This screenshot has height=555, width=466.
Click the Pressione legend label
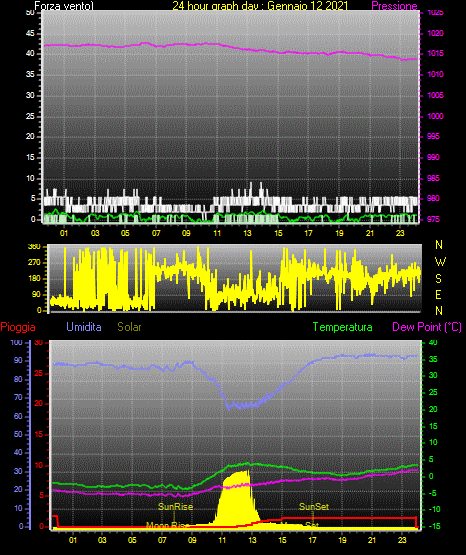pos(394,6)
